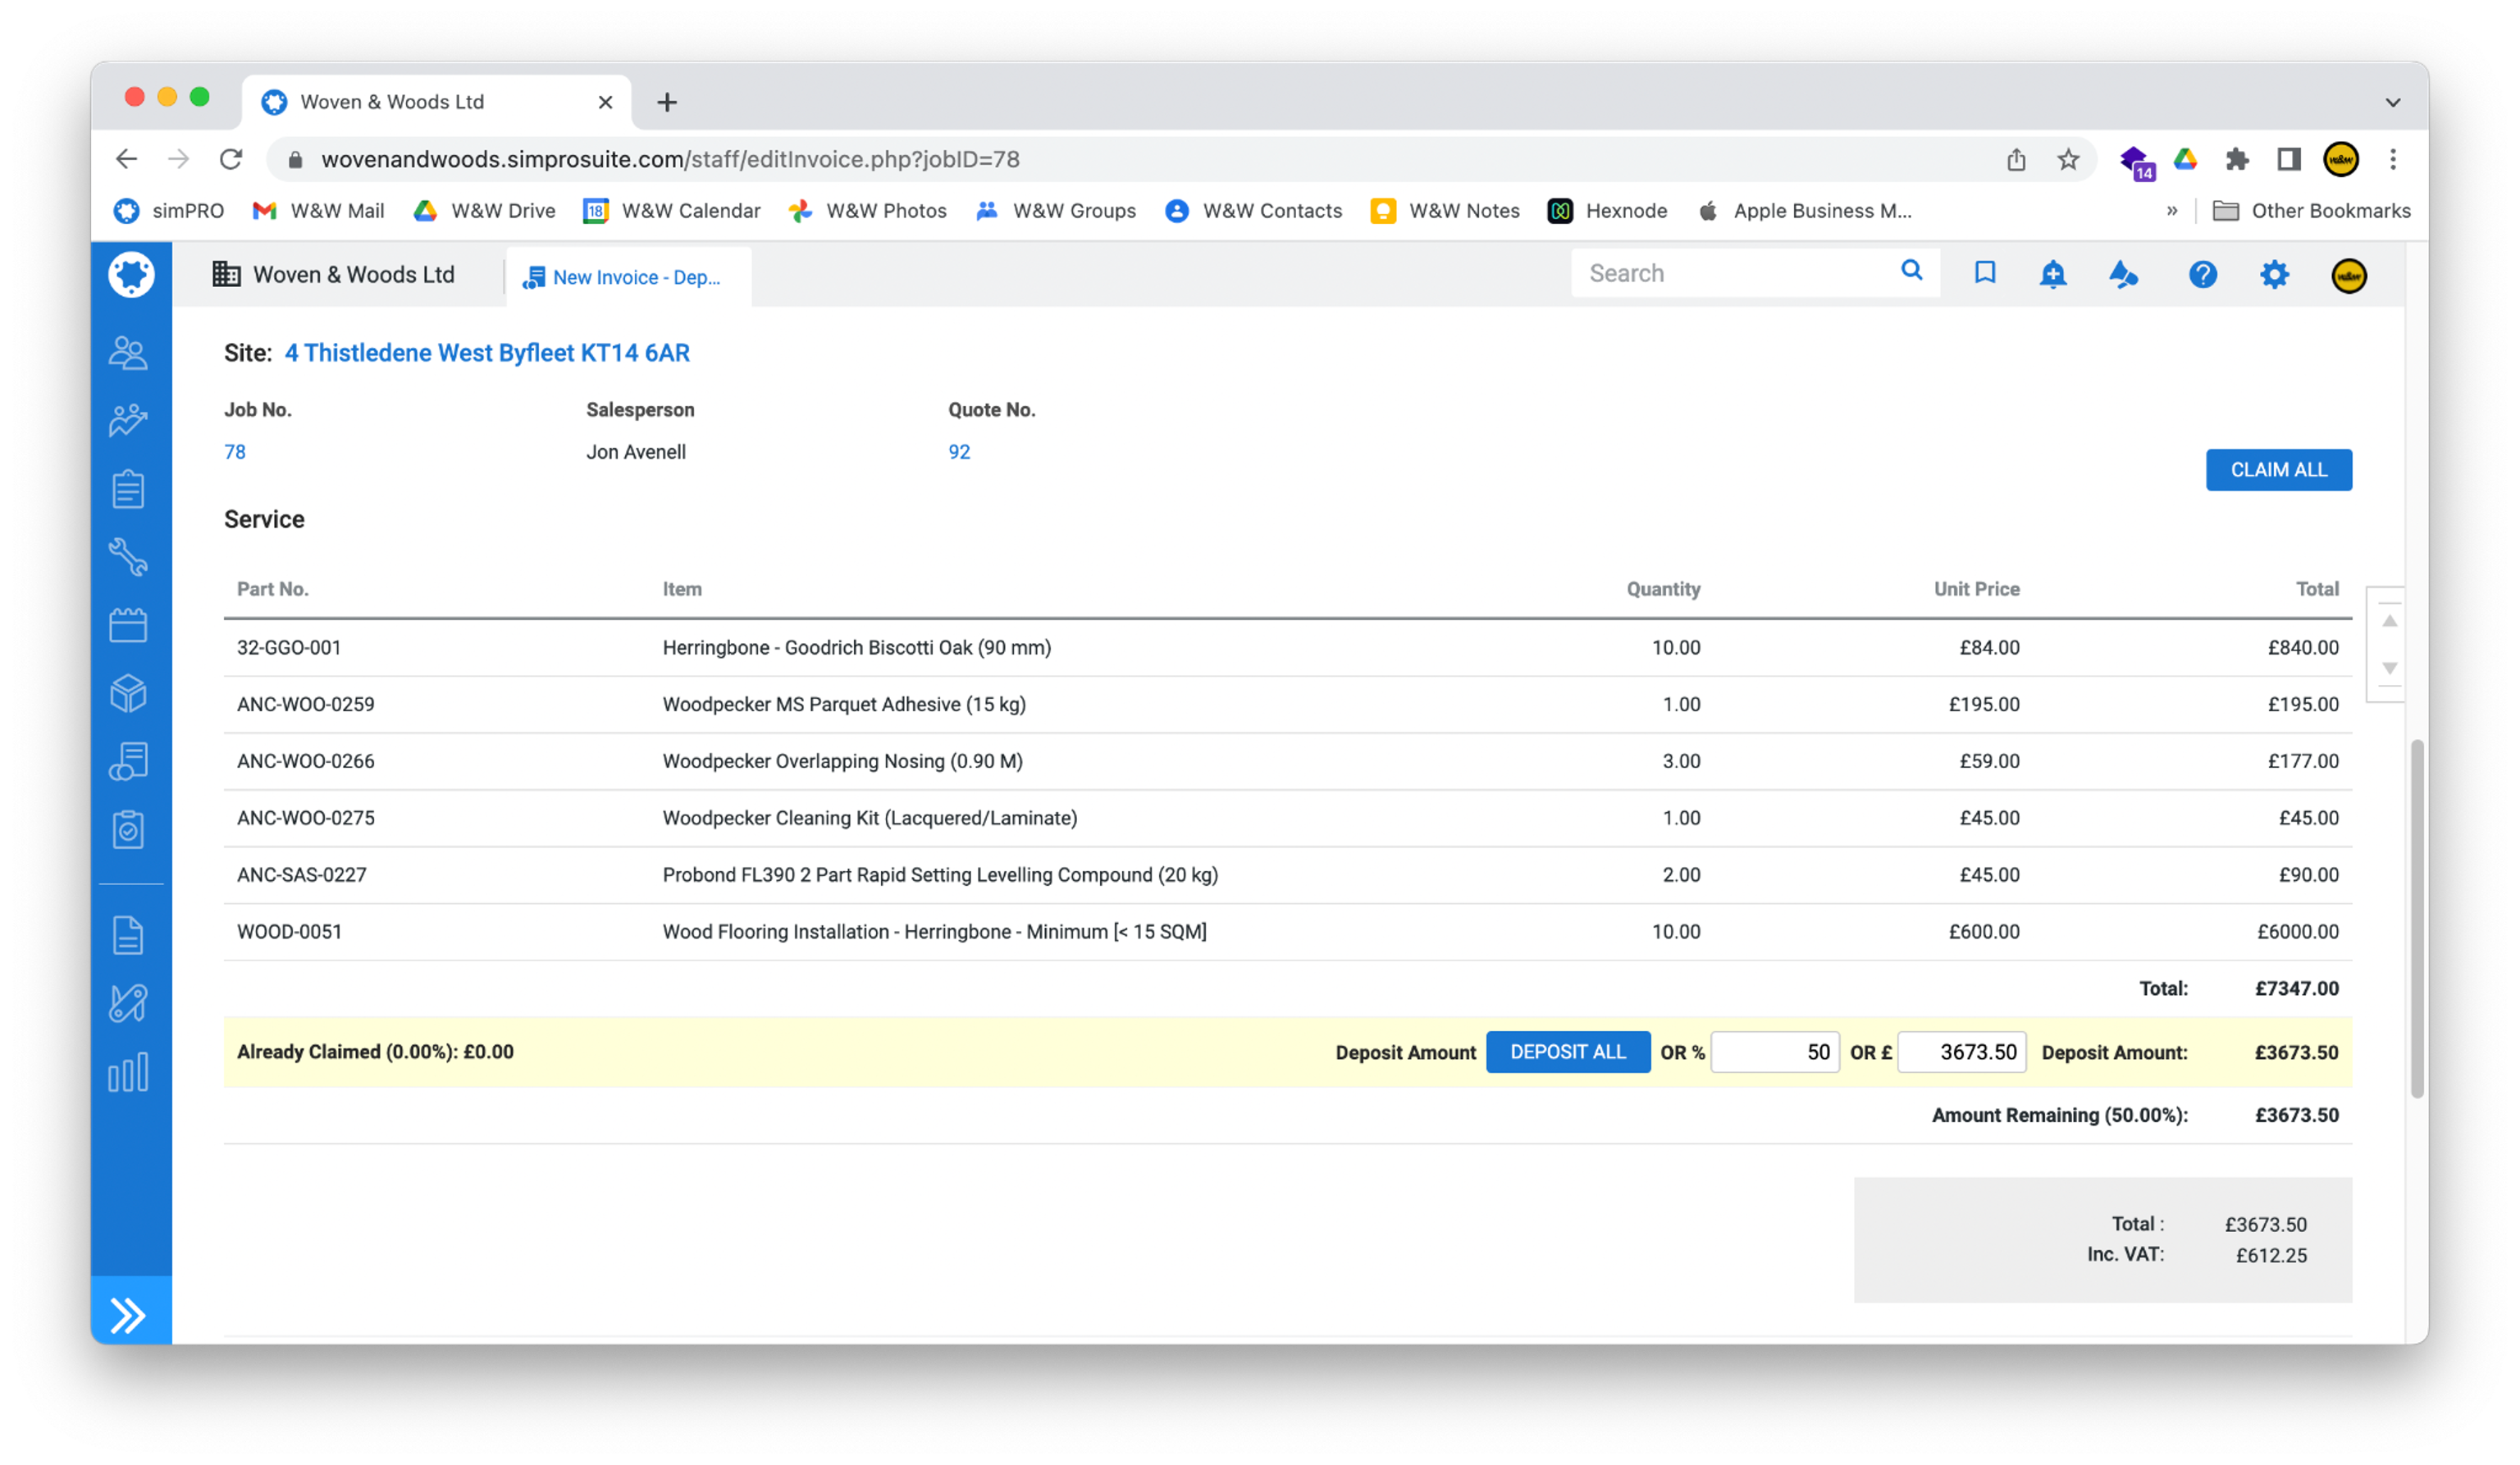Click the bookmark icon beside search

[1984, 273]
